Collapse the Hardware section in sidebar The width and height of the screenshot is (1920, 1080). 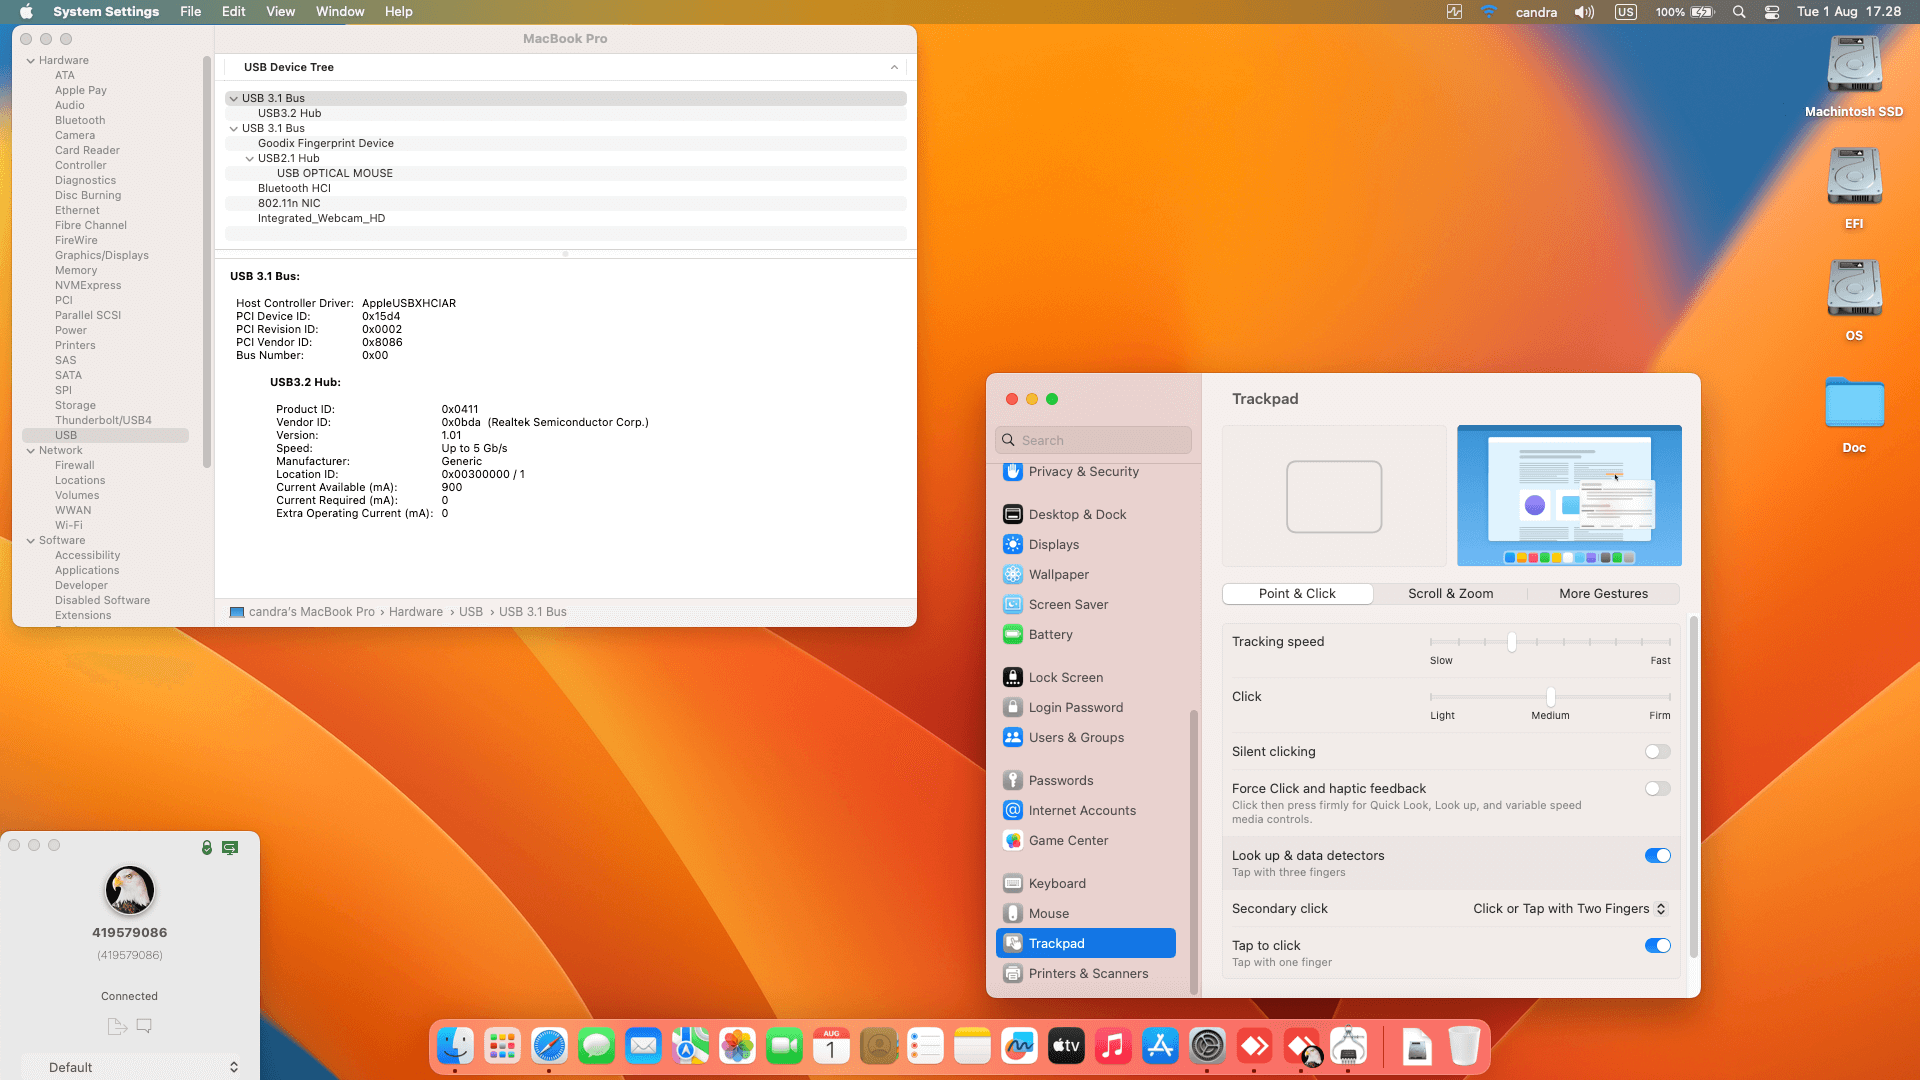31,61
